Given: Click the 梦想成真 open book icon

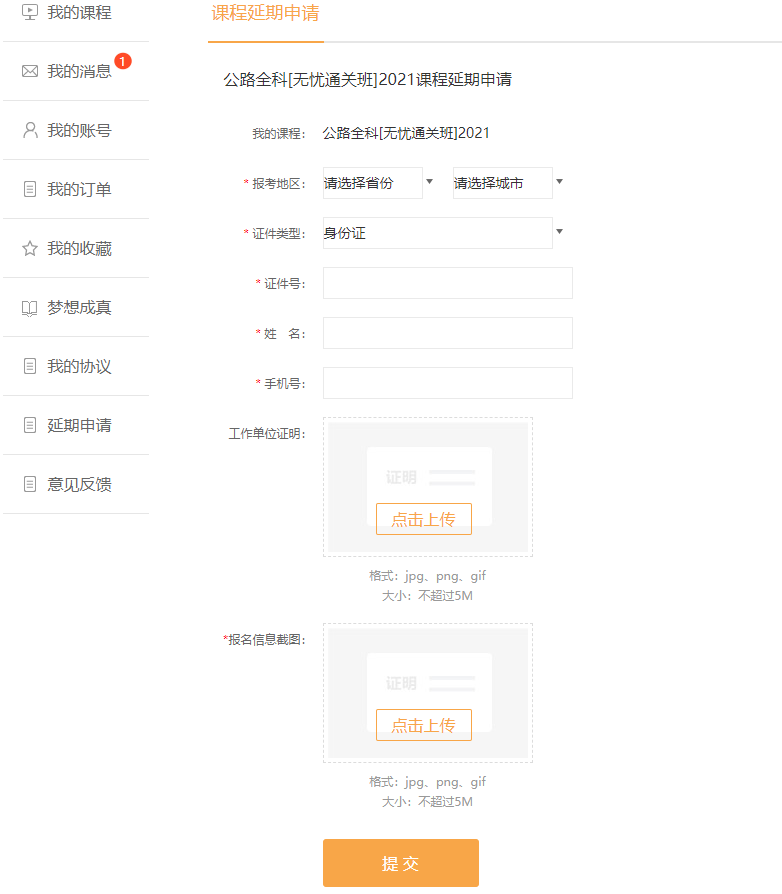Looking at the screenshot, I should [30, 308].
